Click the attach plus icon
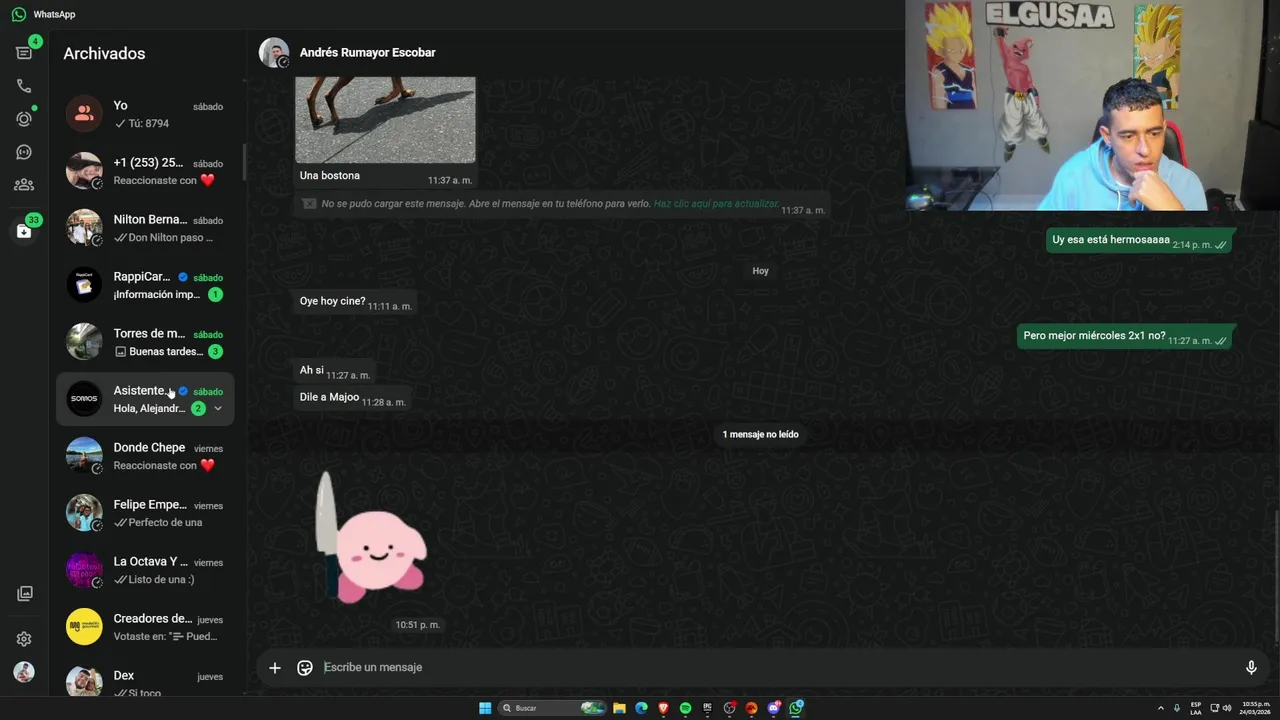Image resolution: width=1280 pixels, height=720 pixels. pyautogui.click(x=275, y=668)
